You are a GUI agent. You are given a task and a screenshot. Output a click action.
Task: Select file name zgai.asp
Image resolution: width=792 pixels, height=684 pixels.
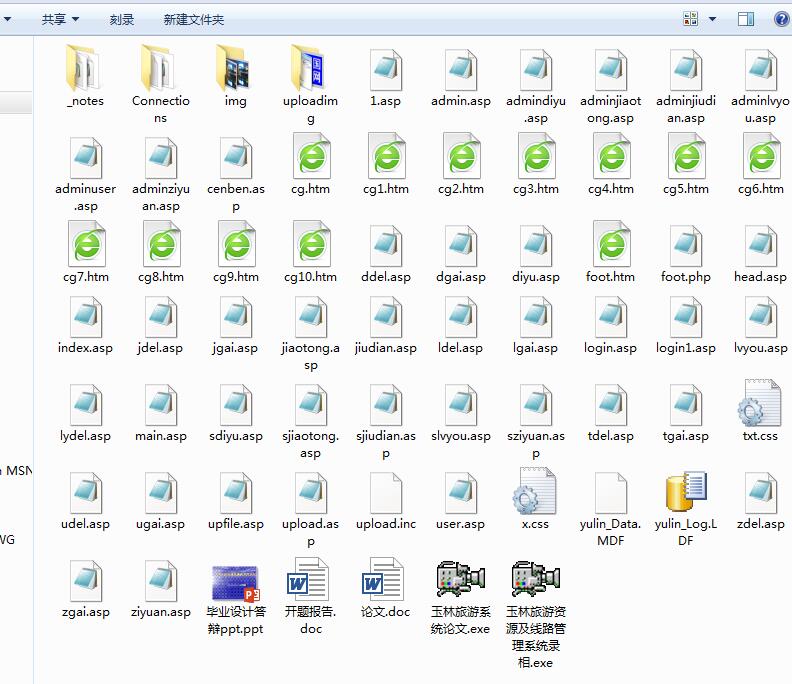85,612
